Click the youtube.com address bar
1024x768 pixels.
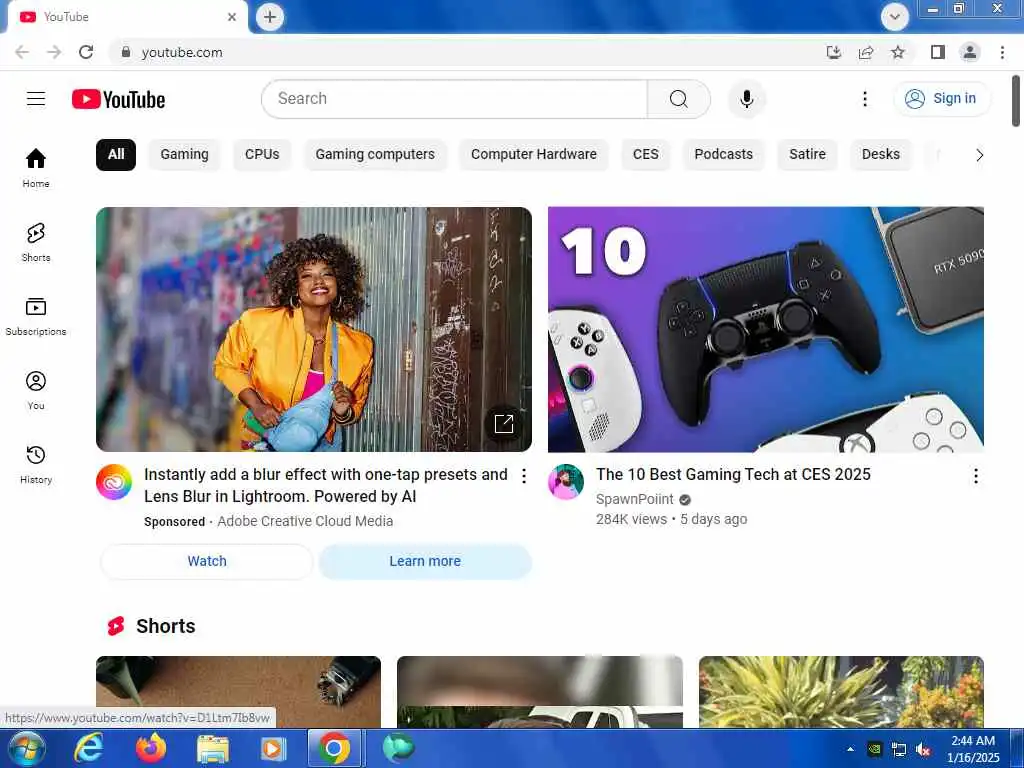pyautogui.click(x=470, y=52)
